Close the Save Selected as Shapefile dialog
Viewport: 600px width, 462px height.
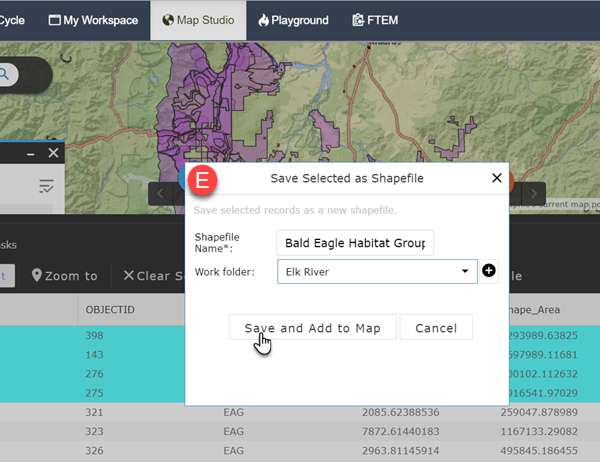(497, 179)
